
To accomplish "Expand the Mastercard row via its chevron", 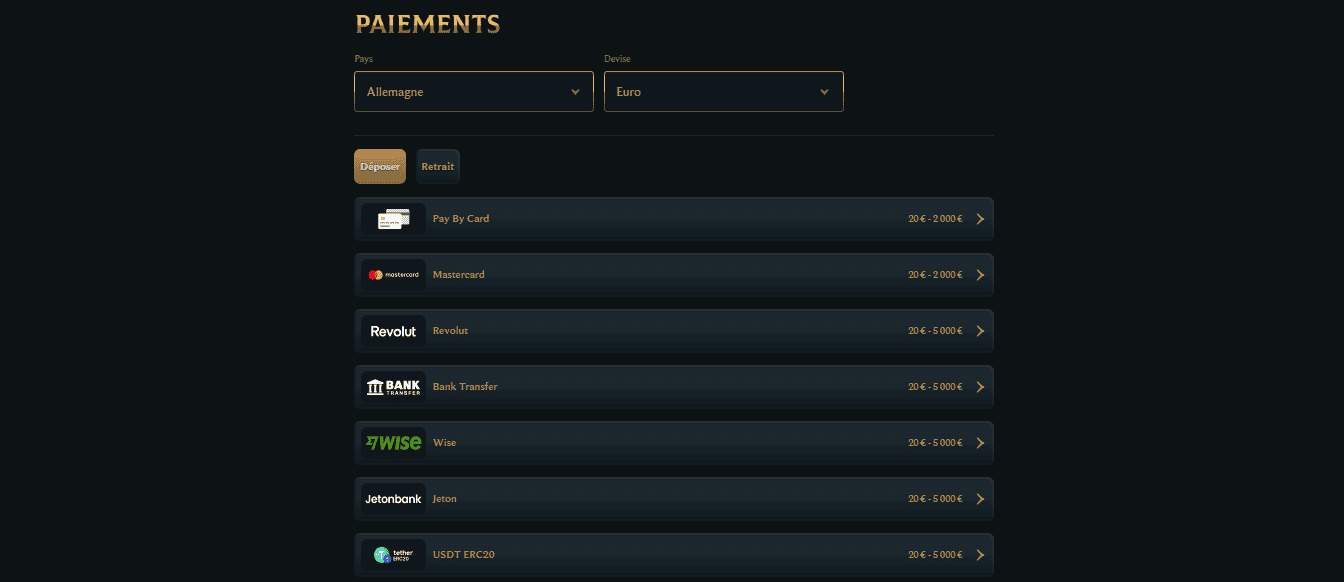I will (x=979, y=274).
